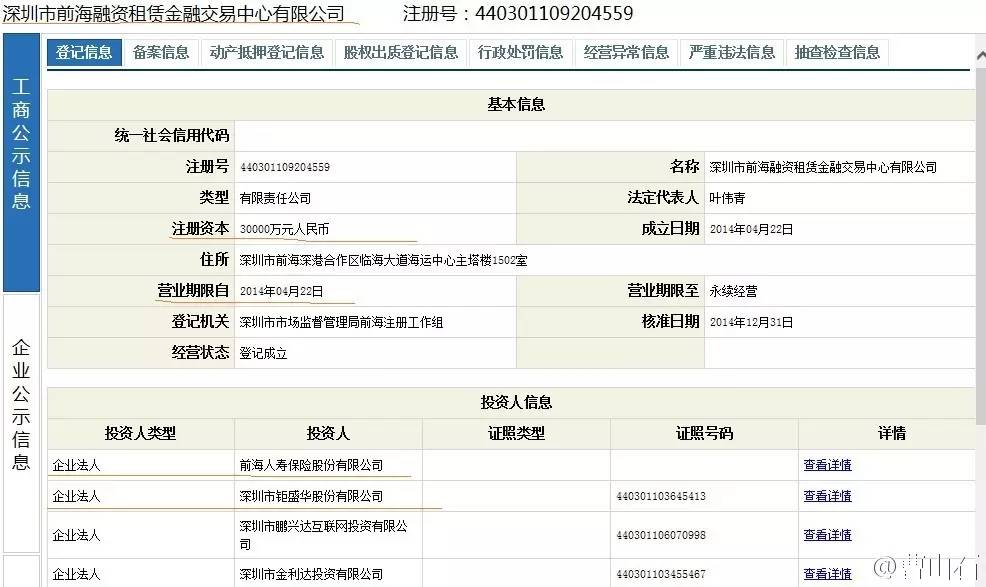Click the 投资人 column header
Image resolution: width=986 pixels, height=587 pixels.
(x=328, y=433)
